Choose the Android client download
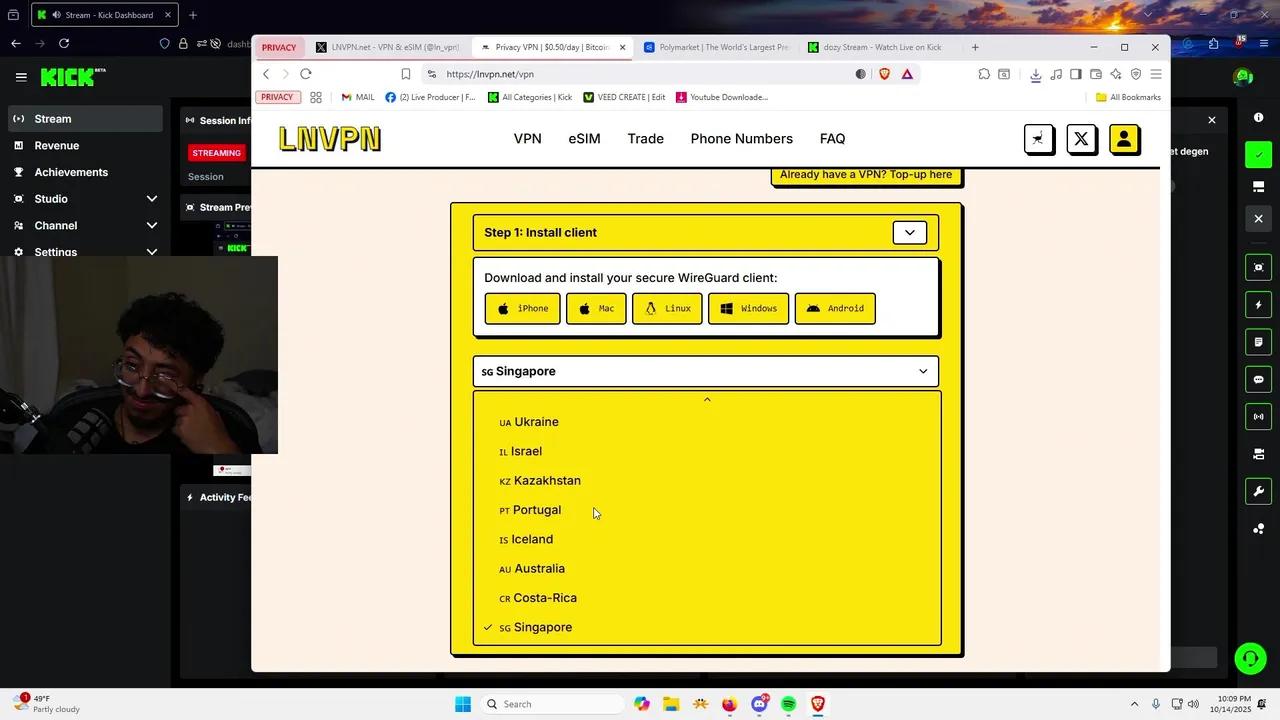This screenshot has height=720, width=1280. [835, 309]
